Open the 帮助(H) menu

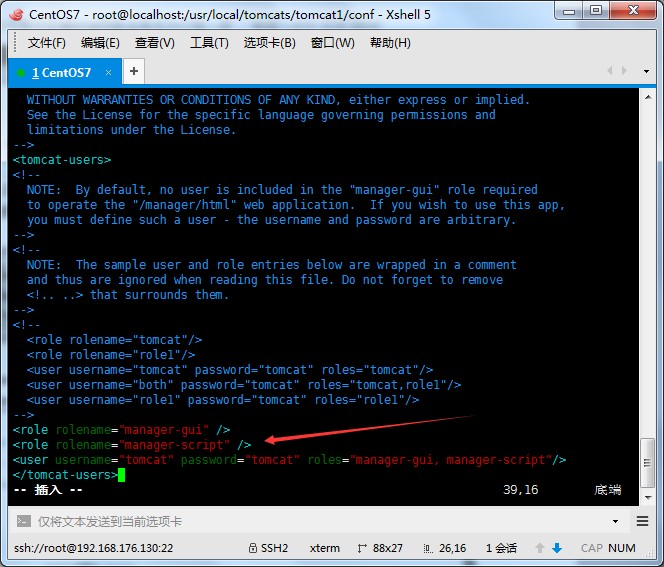click(x=390, y=43)
